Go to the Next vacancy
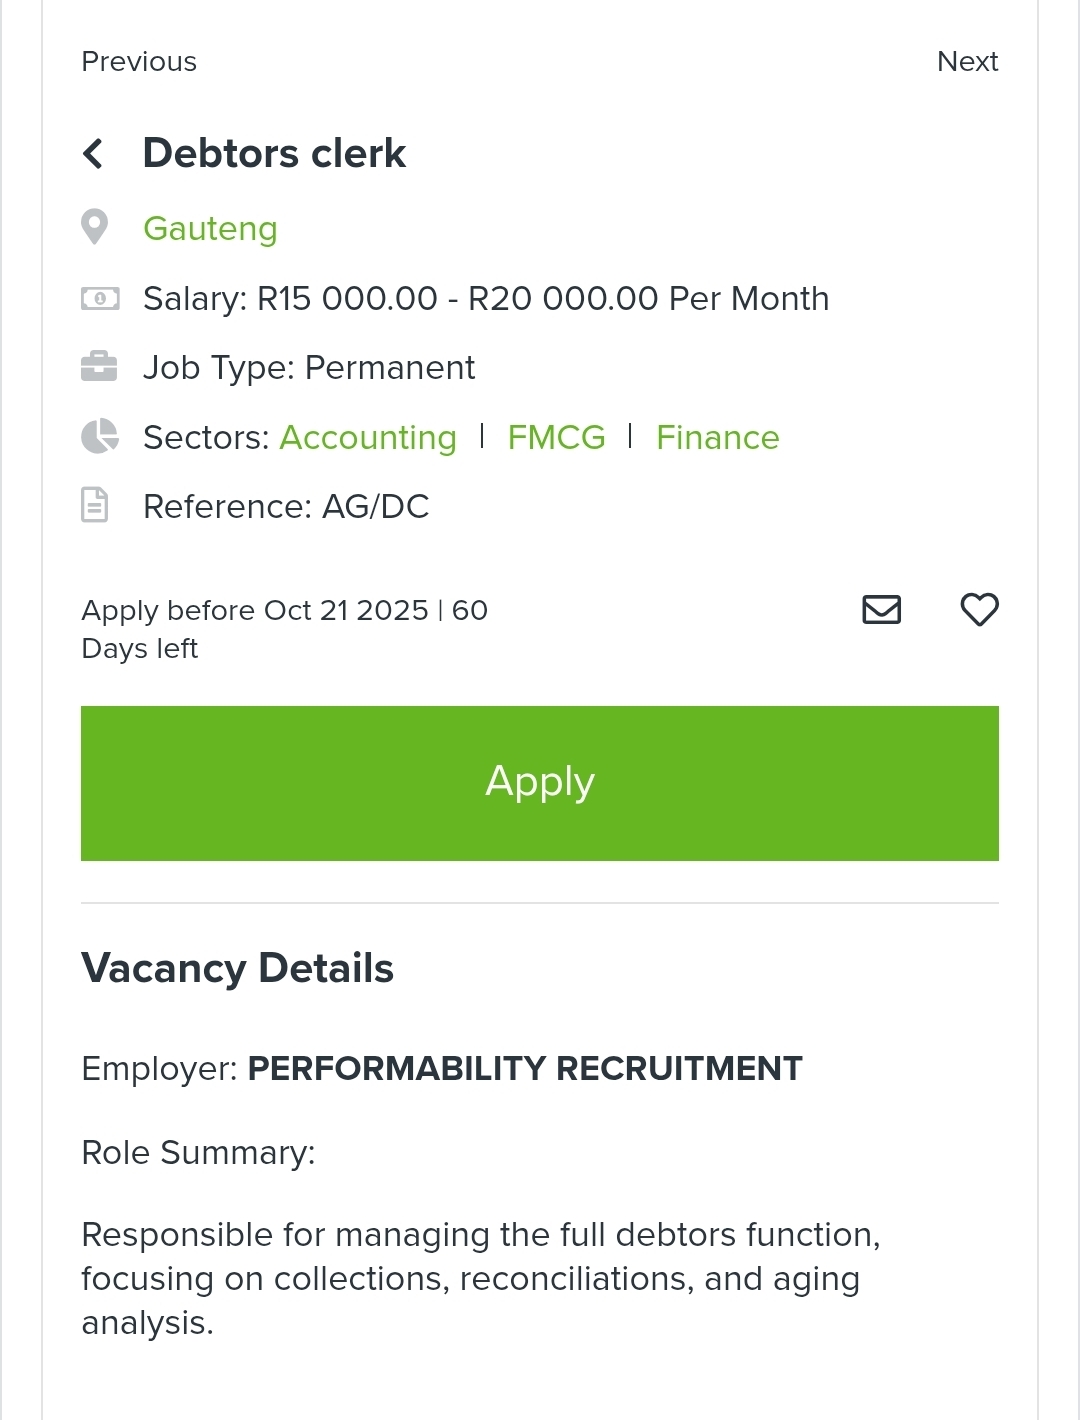Viewport: 1080px width, 1420px height. [x=967, y=62]
